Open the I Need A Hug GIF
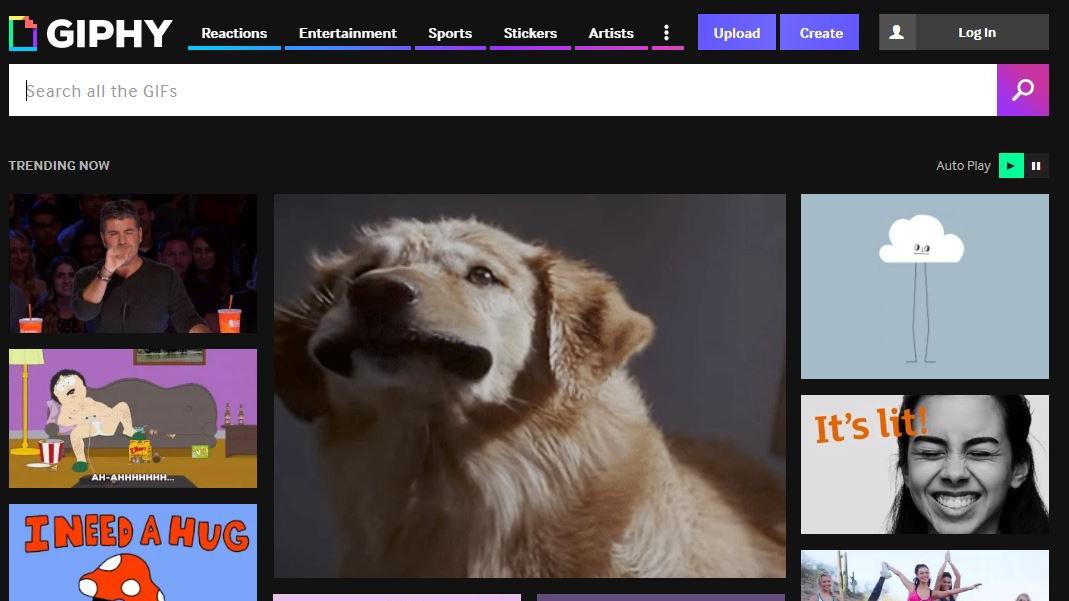The width and height of the screenshot is (1069, 601). (133, 553)
